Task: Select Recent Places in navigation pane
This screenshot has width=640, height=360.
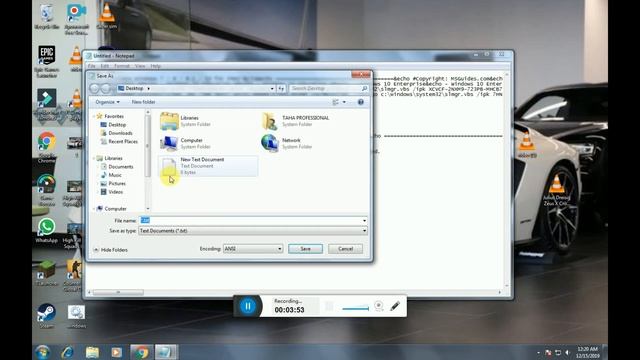Action: click(x=122, y=142)
